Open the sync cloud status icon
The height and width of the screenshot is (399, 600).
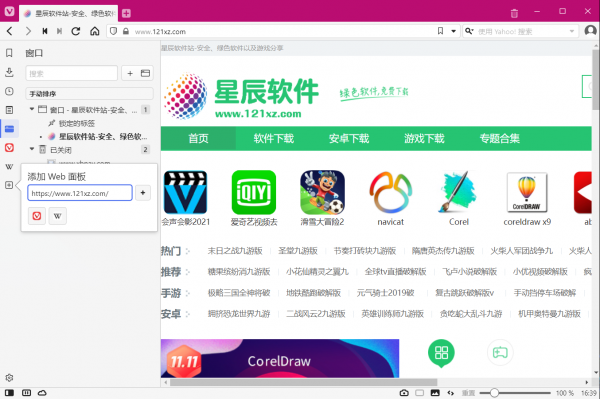[x=42, y=393]
